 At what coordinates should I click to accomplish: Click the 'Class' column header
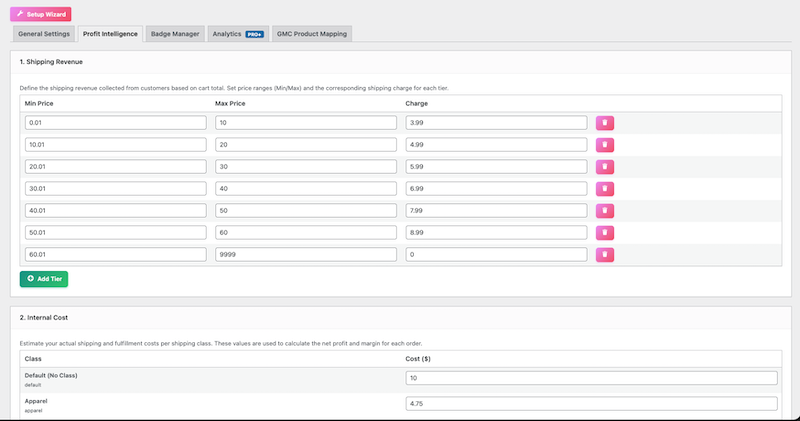pyautogui.click(x=33, y=359)
